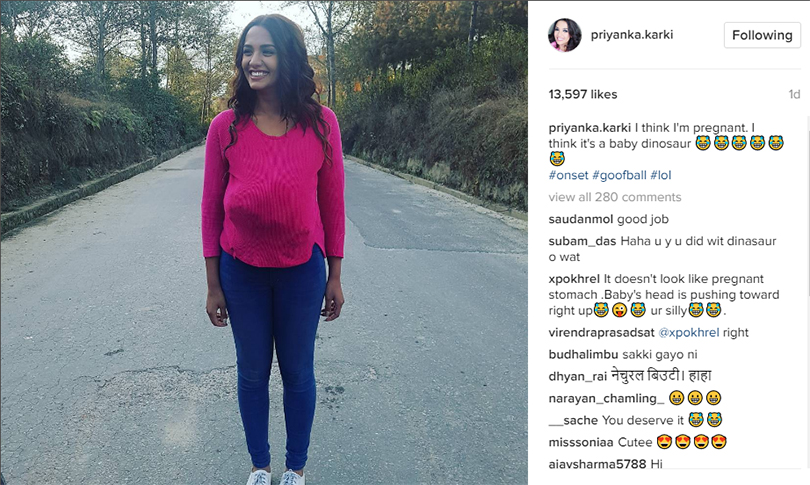
Task: Open dhyan_rai commenter profile
Action: [x=578, y=377]
